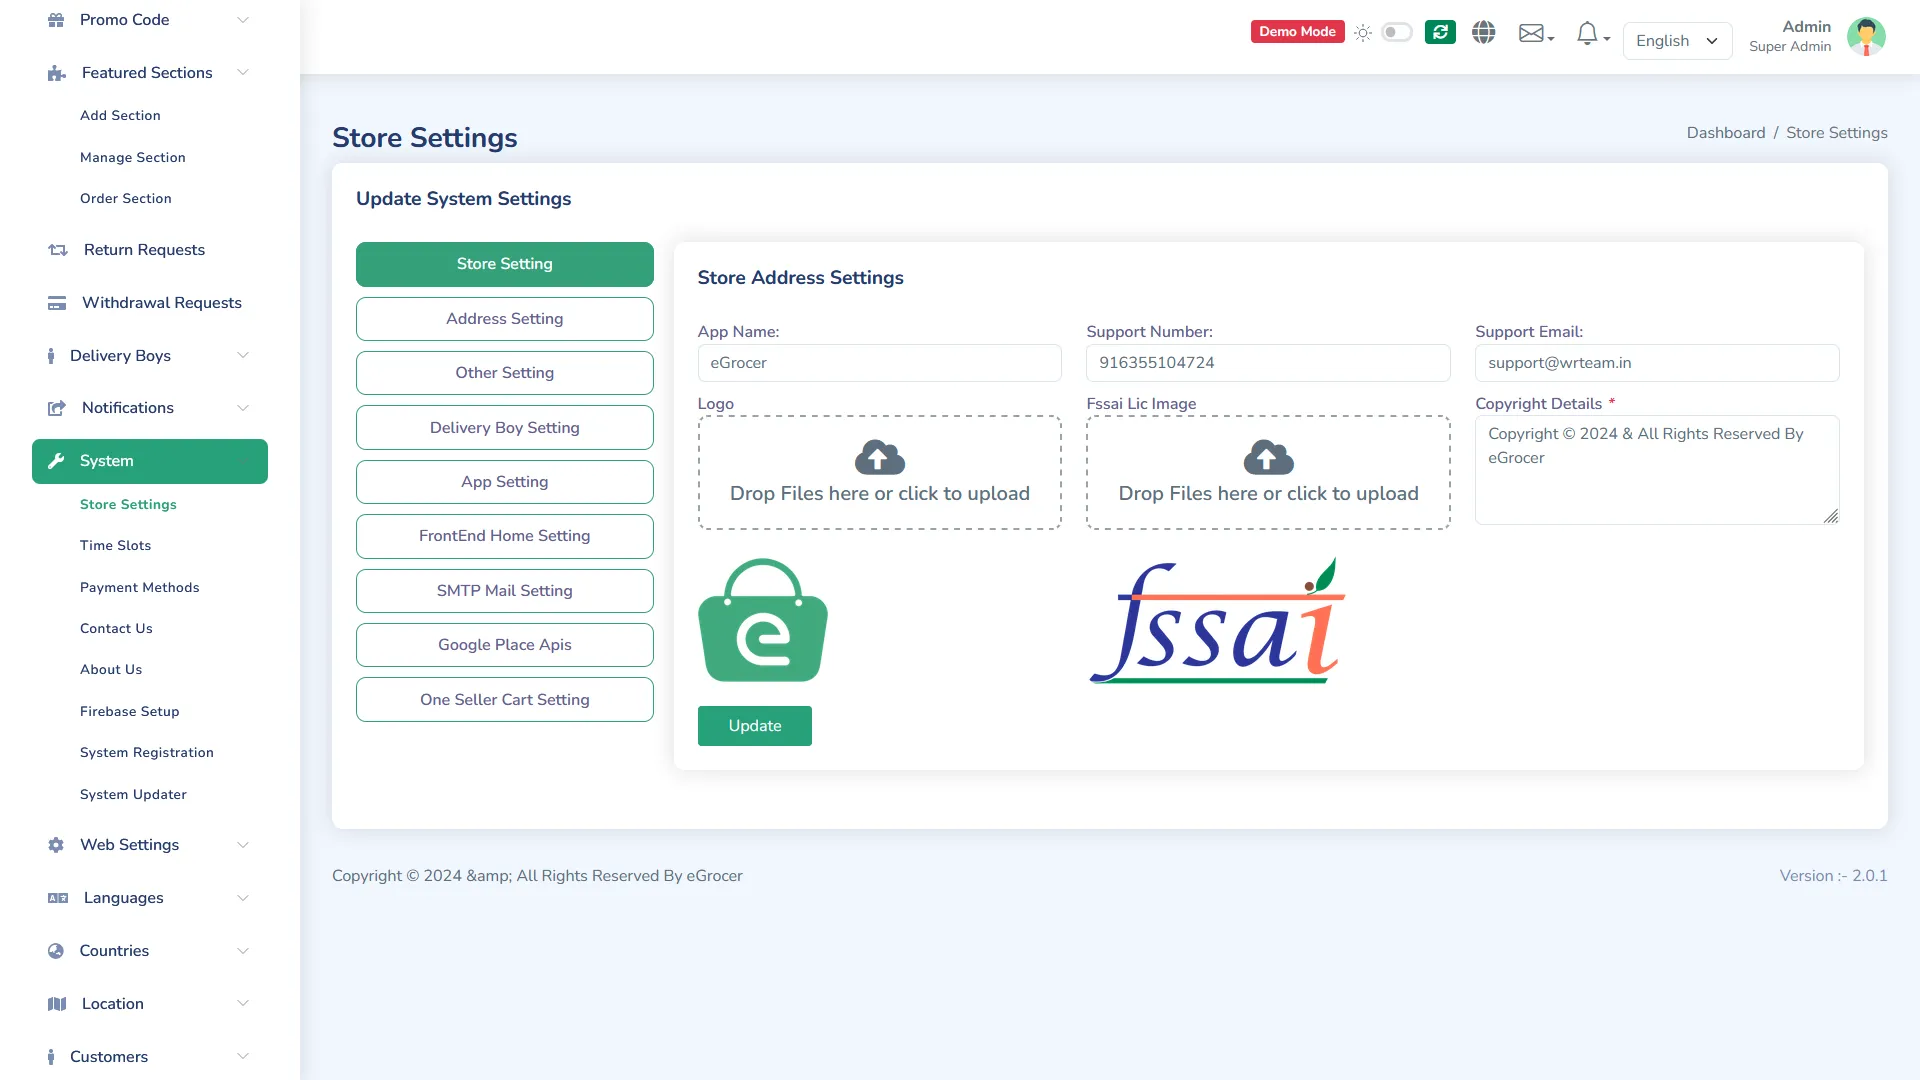Open the Google Place Apis tab
1920x1080 pixels.
coord(505,645)
